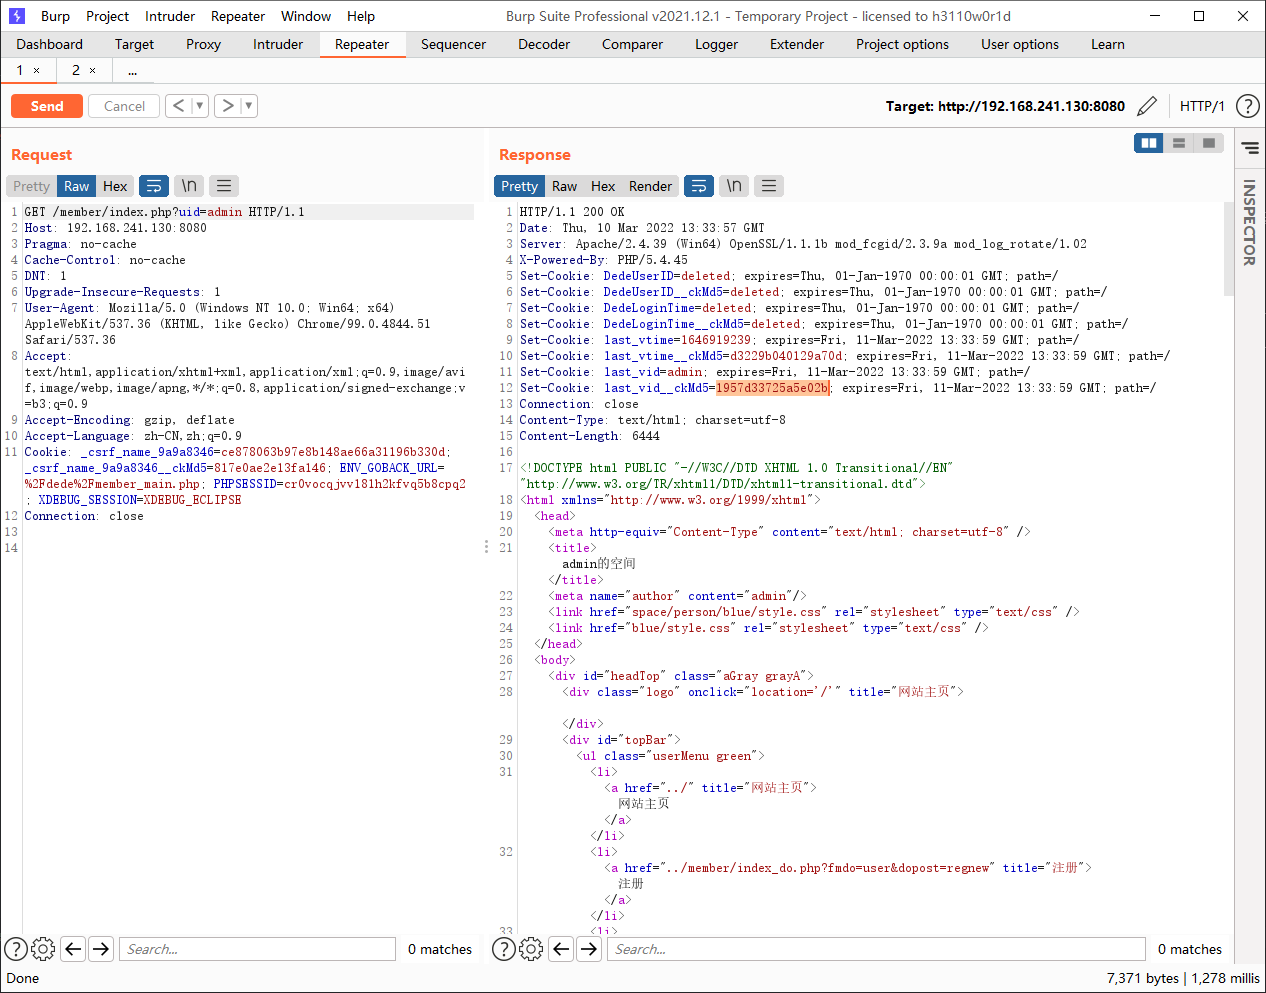Toggle non-printable characters in response
This screenshot has width=1266, height=993.
click(734, 186)
